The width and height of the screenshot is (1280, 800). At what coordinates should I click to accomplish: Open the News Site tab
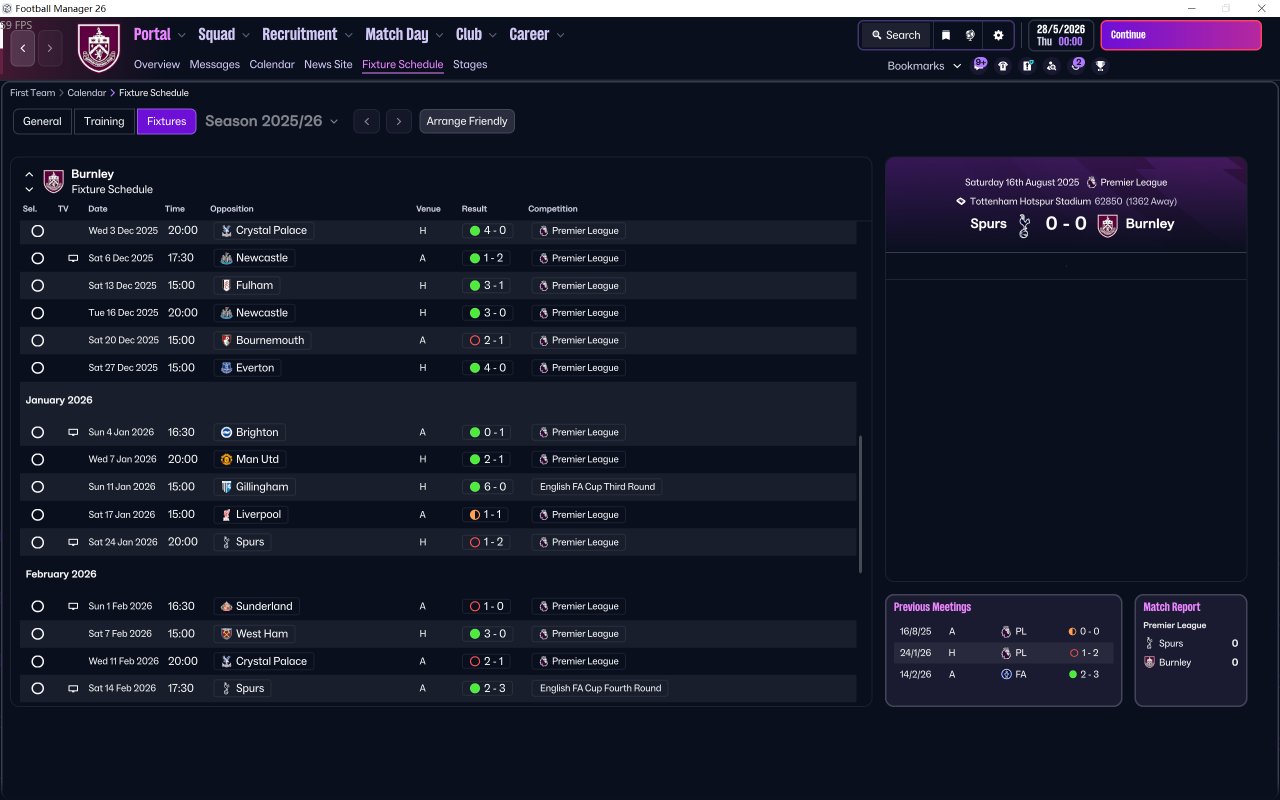(328, 64)
